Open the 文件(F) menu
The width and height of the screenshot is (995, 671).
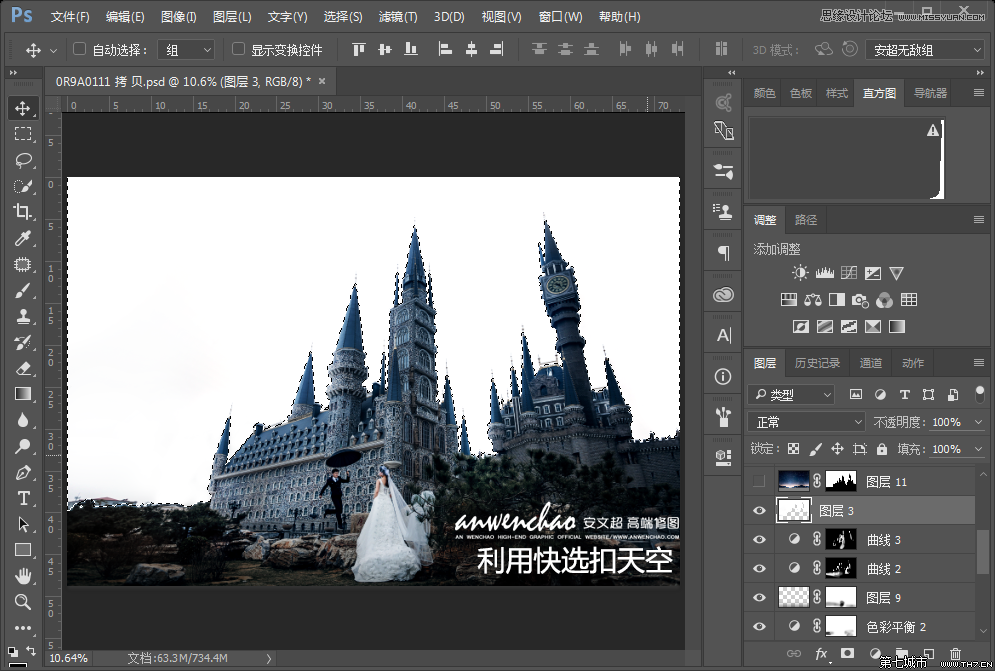click(x=70, y=17)
